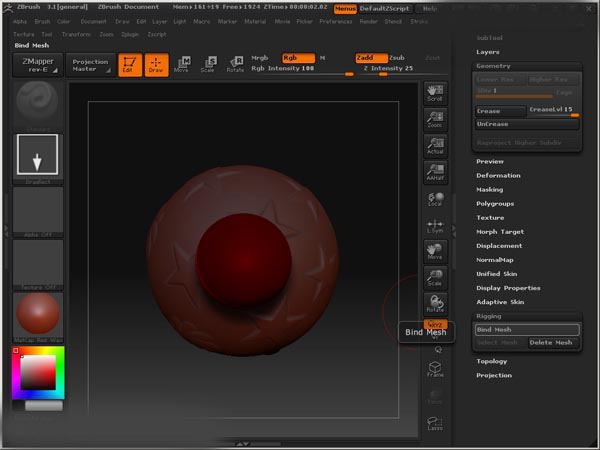Expand the Deformation subpalette
Image resolution: width=600 pixels, height=450 pixels.
(498, 175)
